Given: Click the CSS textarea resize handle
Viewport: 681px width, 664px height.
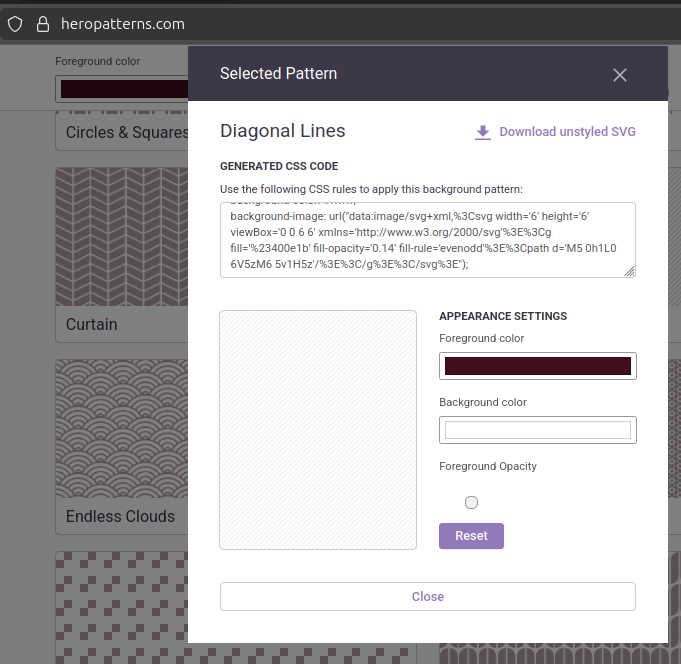Looking at the screenshot, I should coord(629,271).
